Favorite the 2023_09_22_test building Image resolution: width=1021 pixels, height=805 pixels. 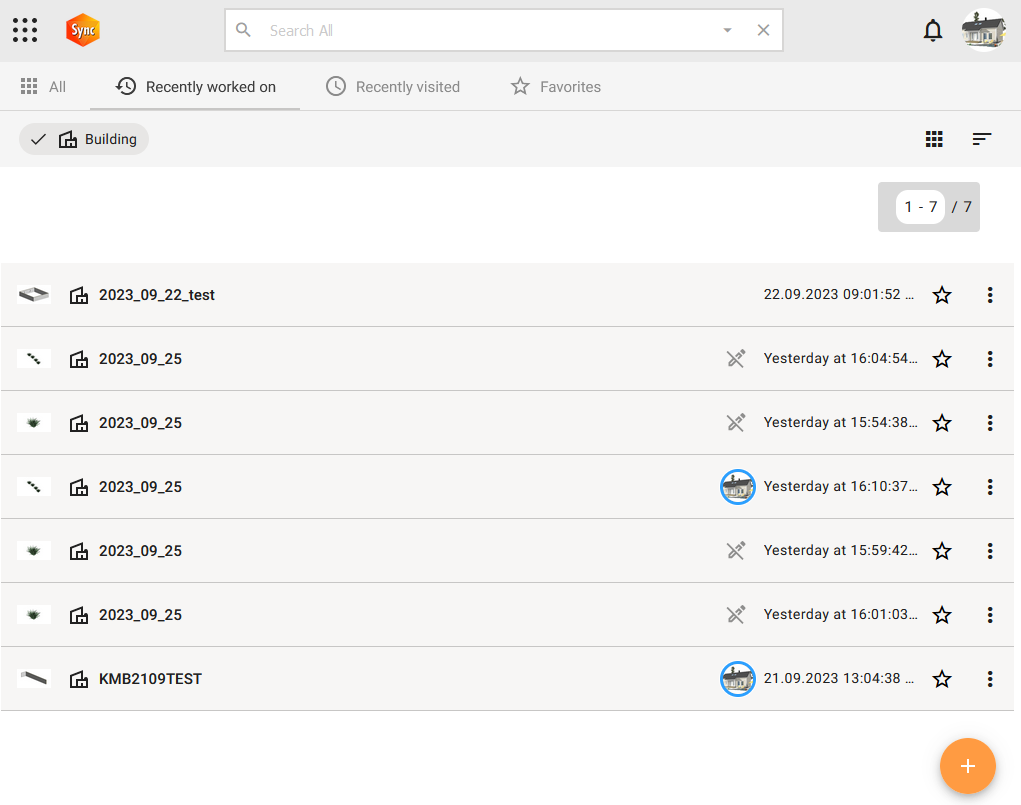[942, 295]
